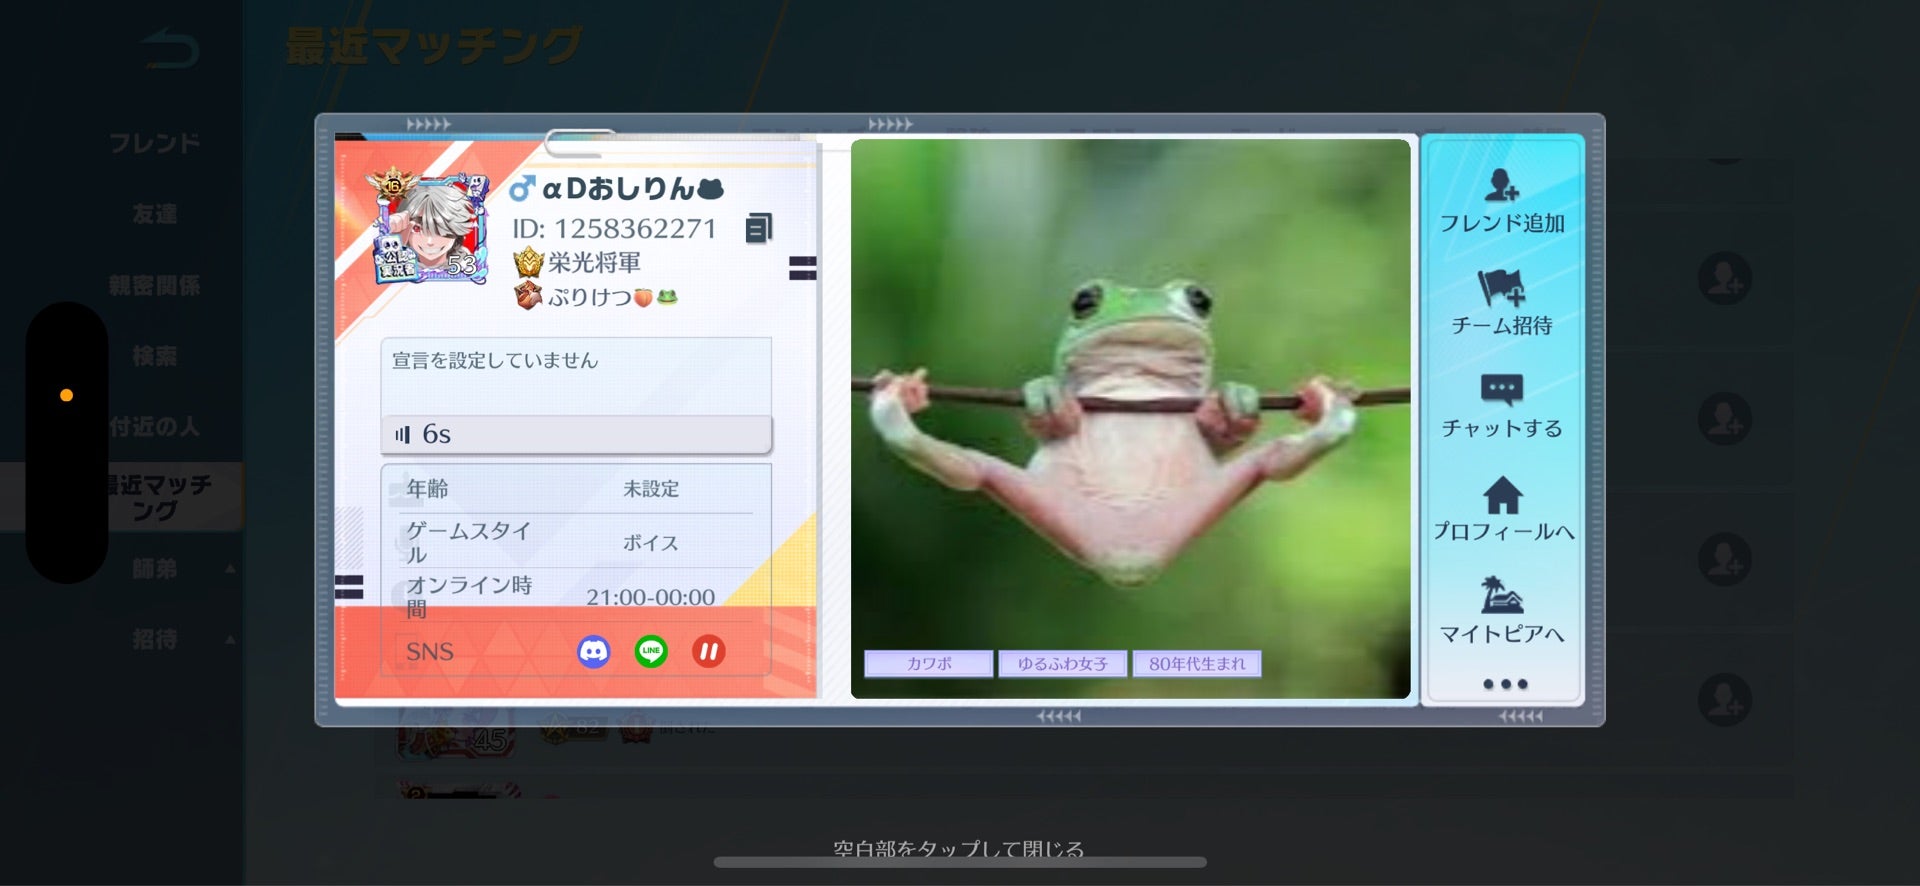Expand 師弟 in sidebar
The height and width of the screenshot is (886, 1920).
155,569
